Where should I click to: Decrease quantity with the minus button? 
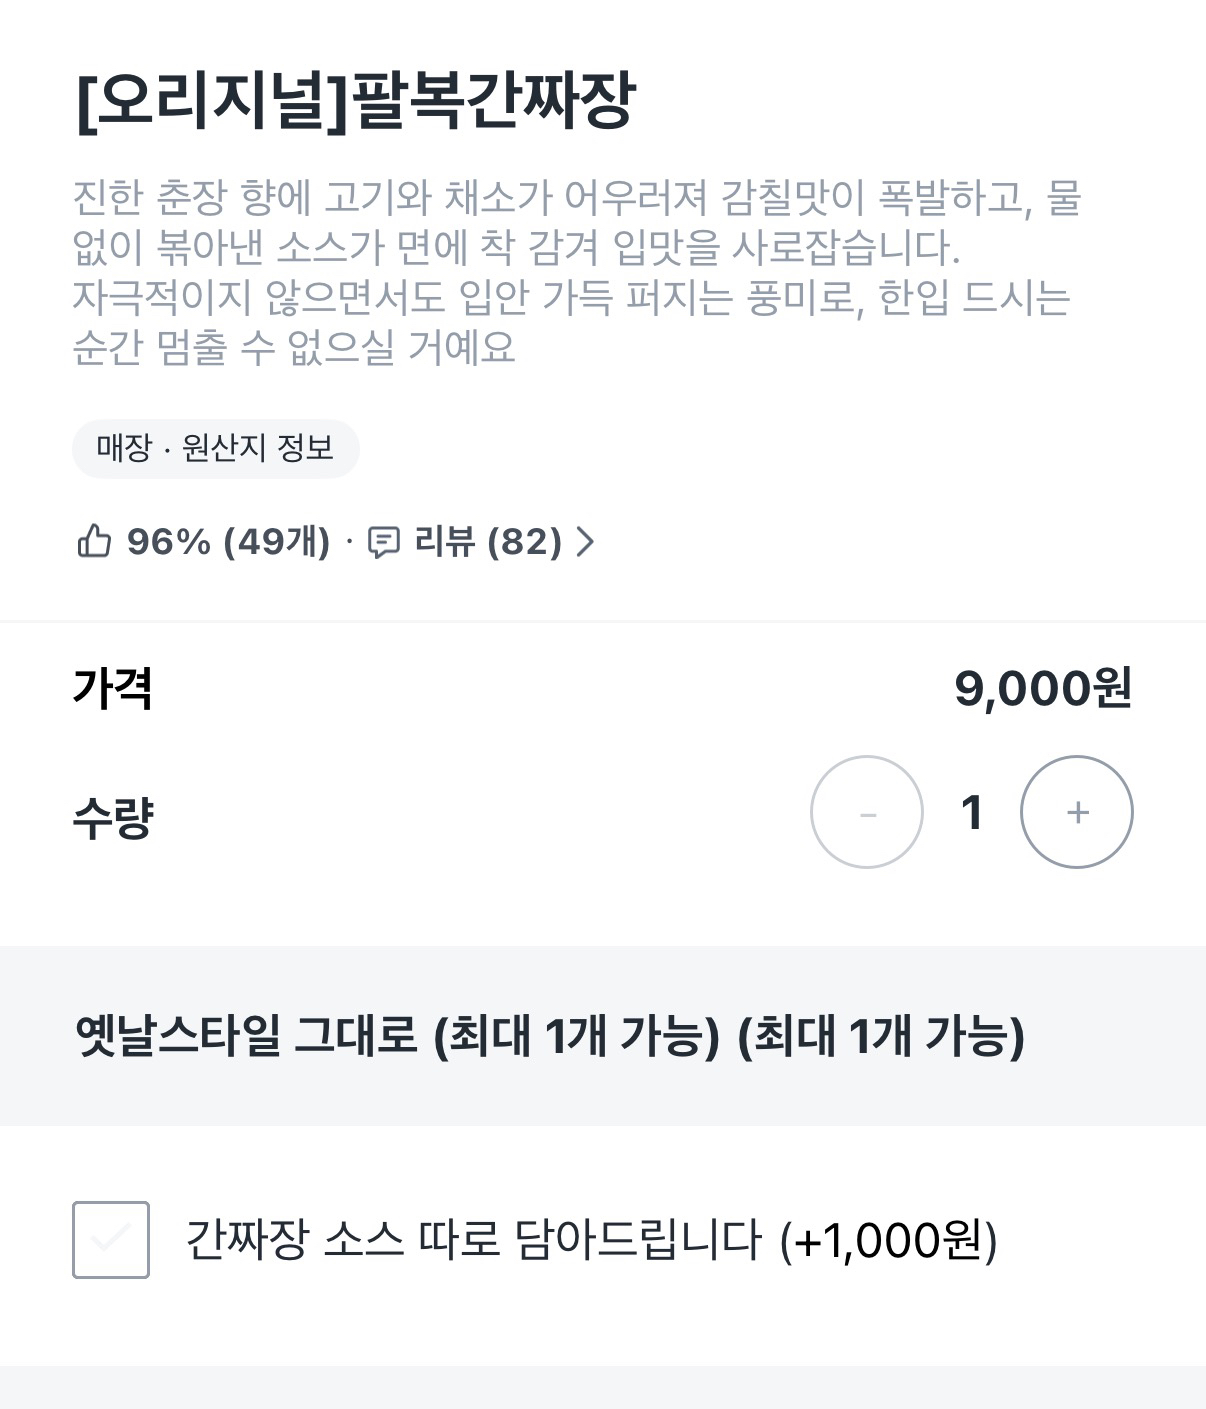(x=866, y=812)
